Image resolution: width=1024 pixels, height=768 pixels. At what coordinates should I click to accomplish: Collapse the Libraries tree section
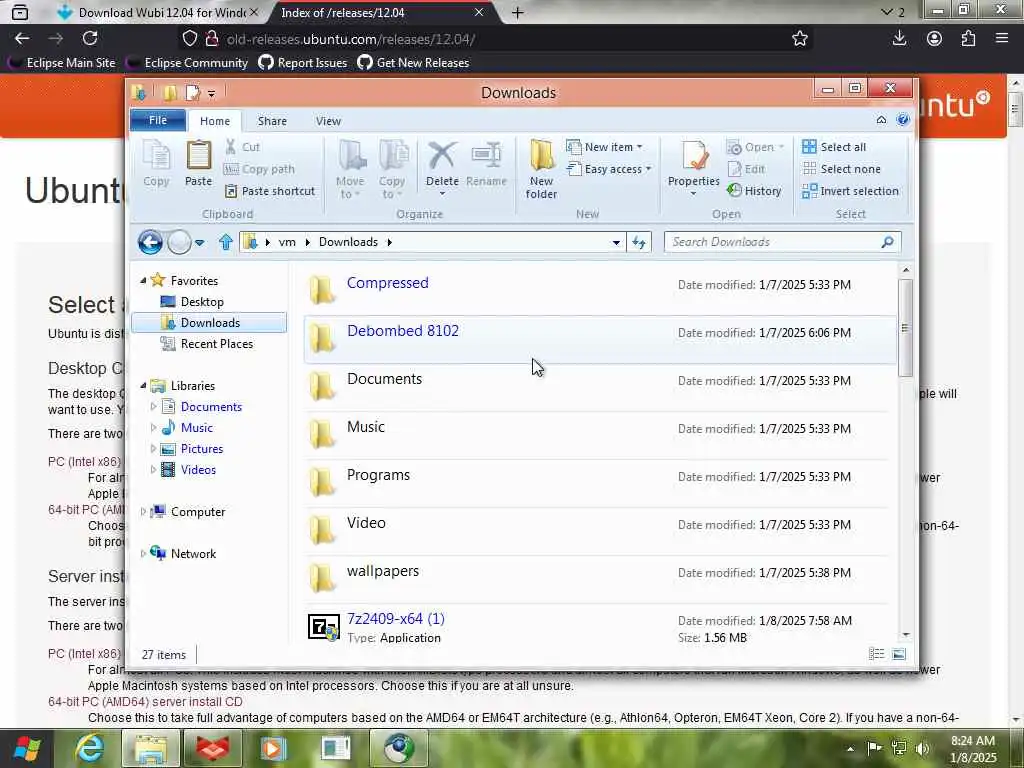click(x=144, y=385)
